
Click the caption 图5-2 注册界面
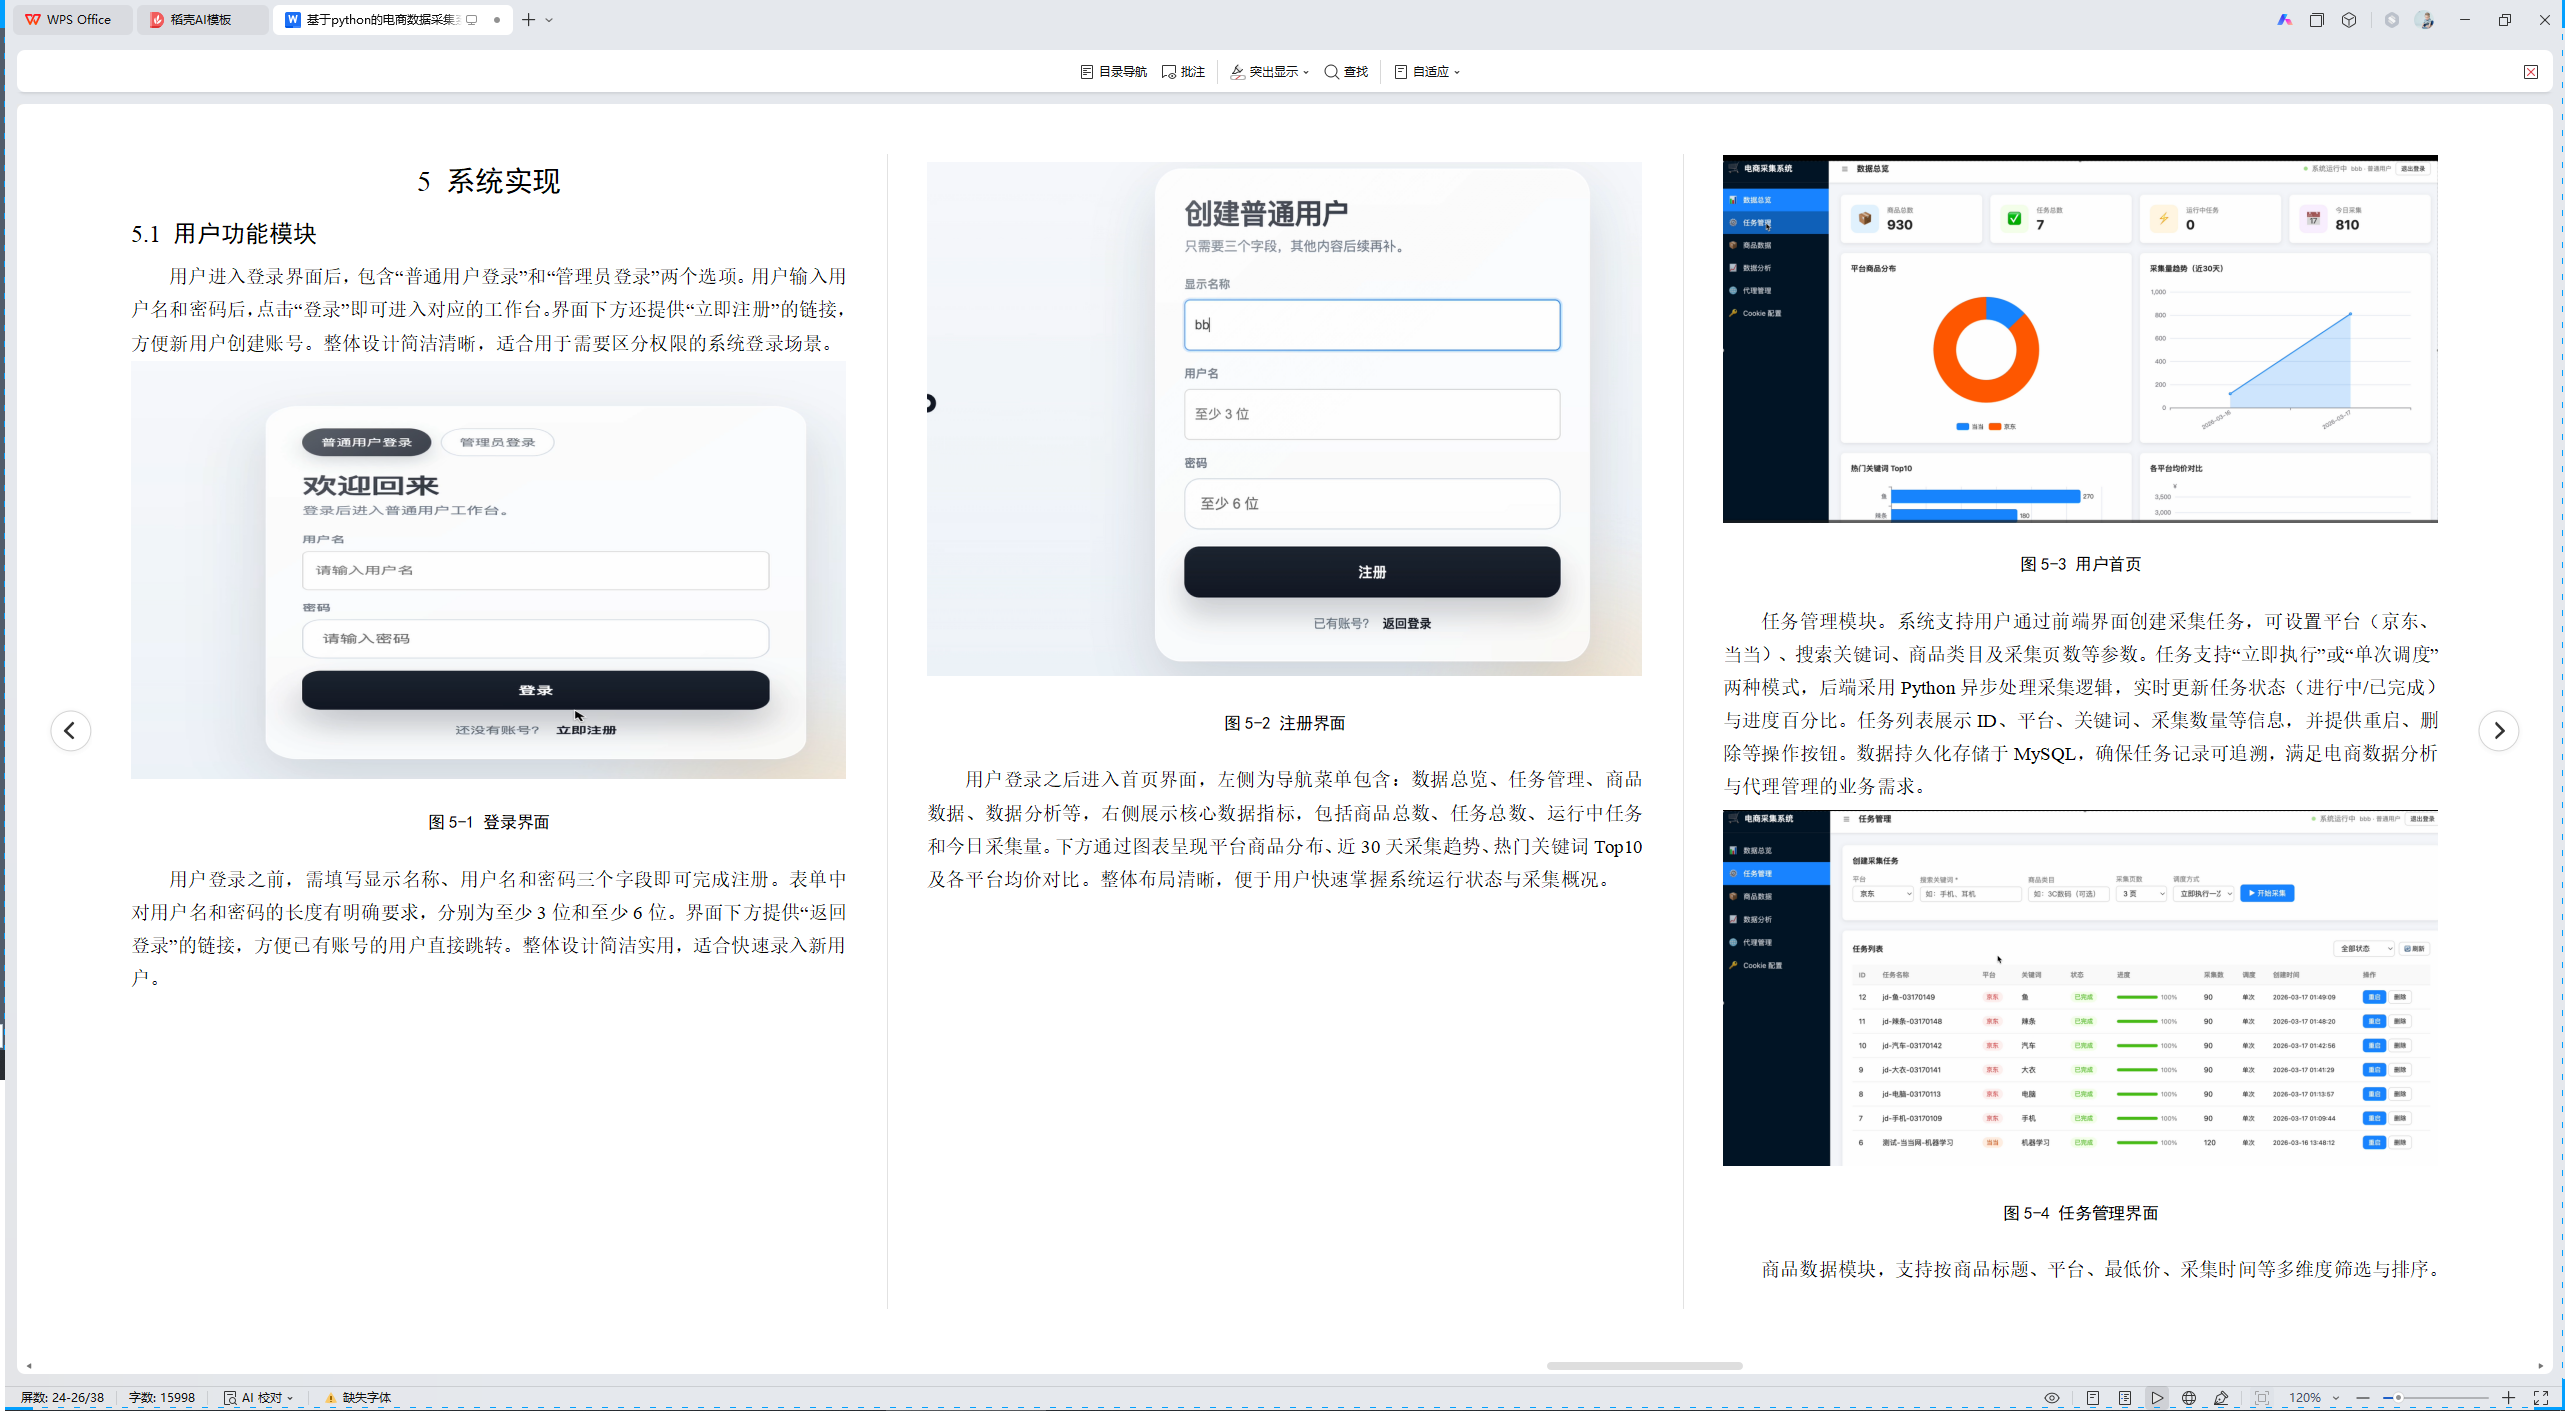(1284, 723)
